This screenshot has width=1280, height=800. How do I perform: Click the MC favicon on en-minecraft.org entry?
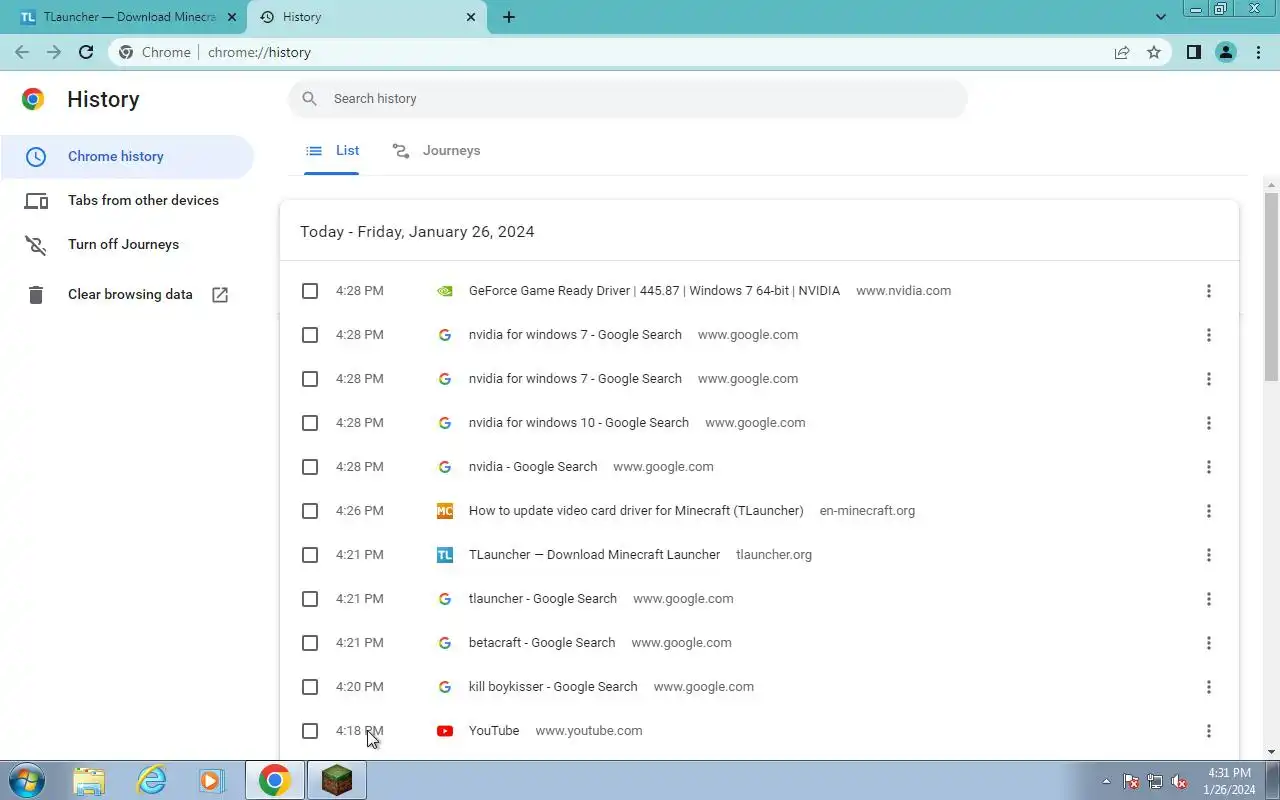(x=445, y=511)
